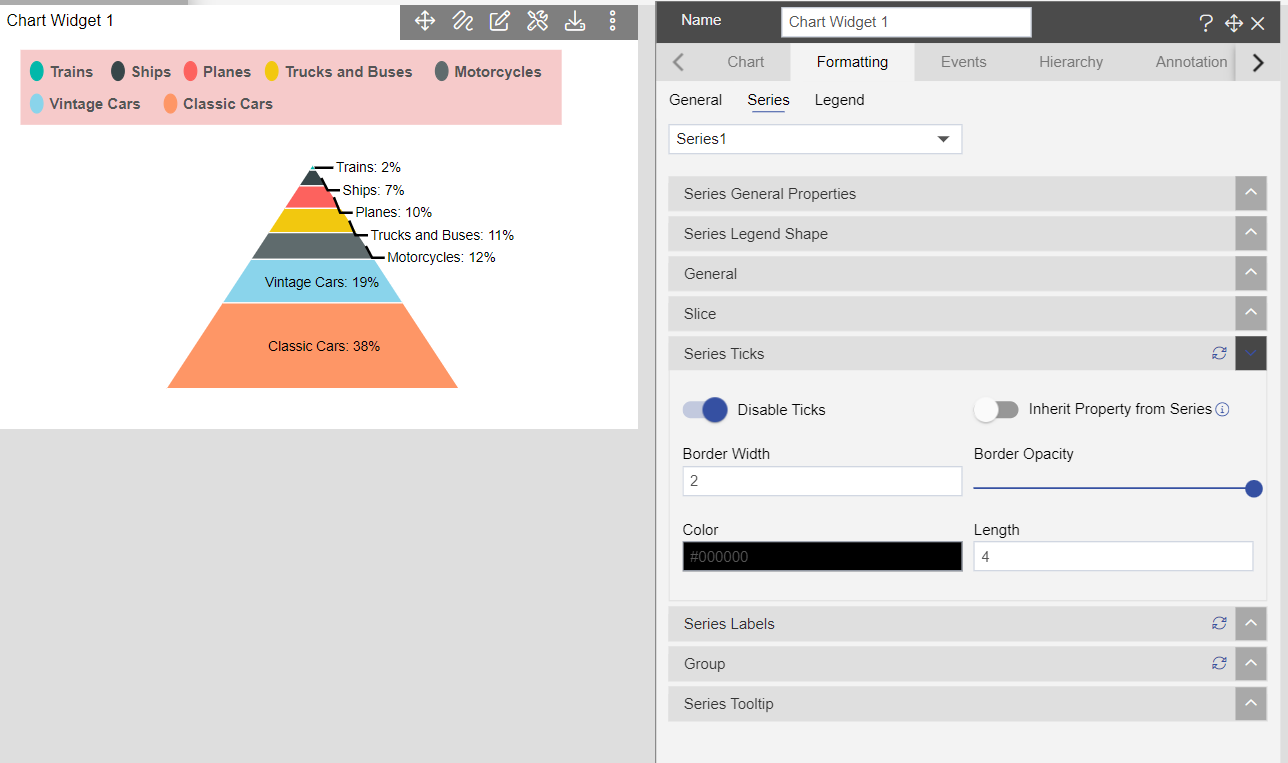Switch to the Hierarchy tab
The width and height of the screenshot is (1288, 763).
tap(1071, 62)
